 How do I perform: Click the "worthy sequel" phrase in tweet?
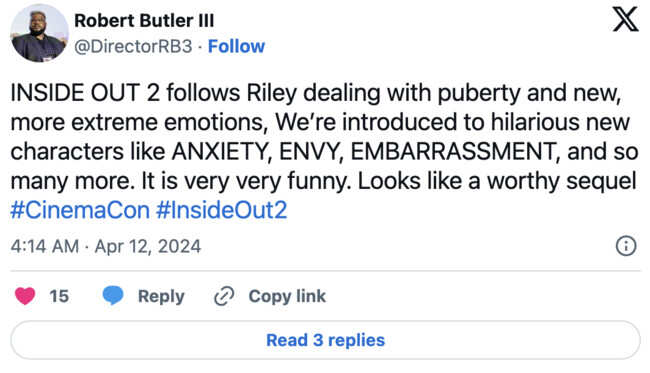(x=561, y=182)
